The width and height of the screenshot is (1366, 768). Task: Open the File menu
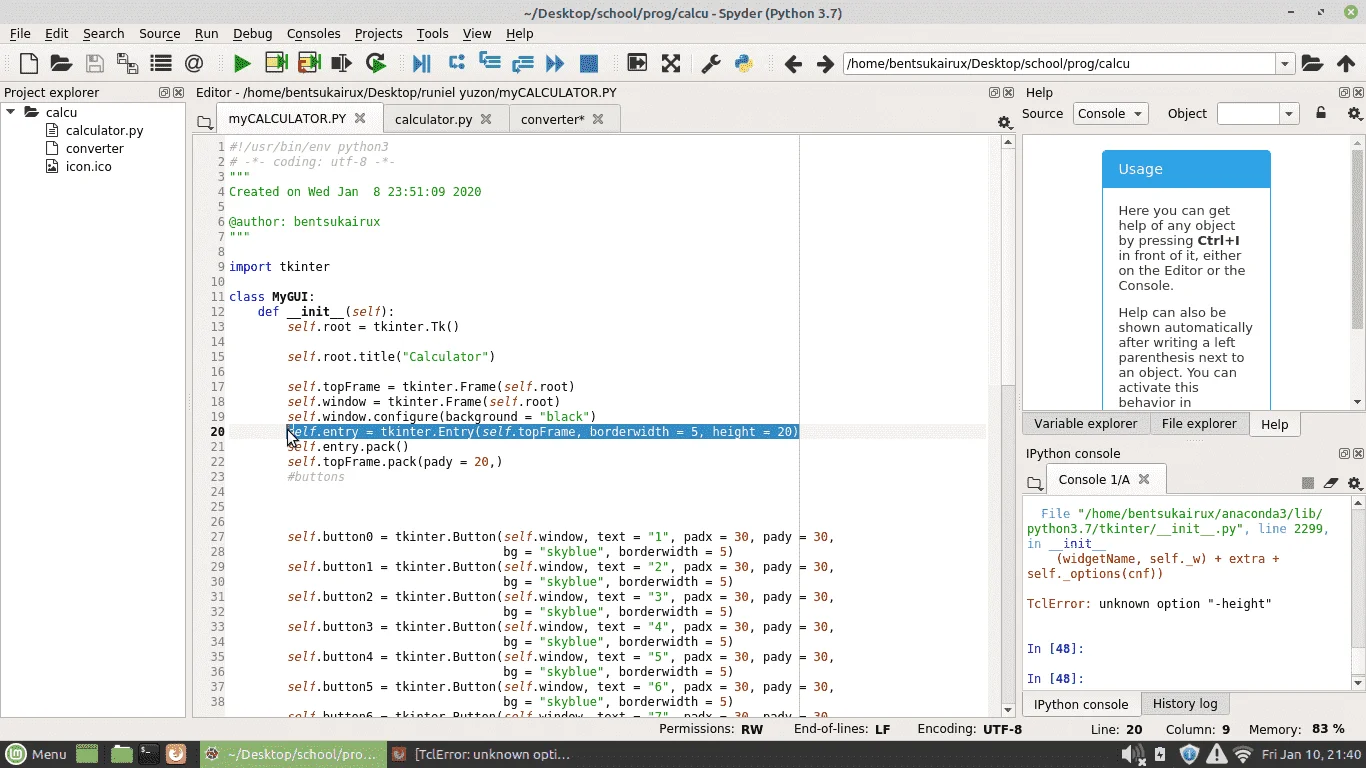pos(20,33)
